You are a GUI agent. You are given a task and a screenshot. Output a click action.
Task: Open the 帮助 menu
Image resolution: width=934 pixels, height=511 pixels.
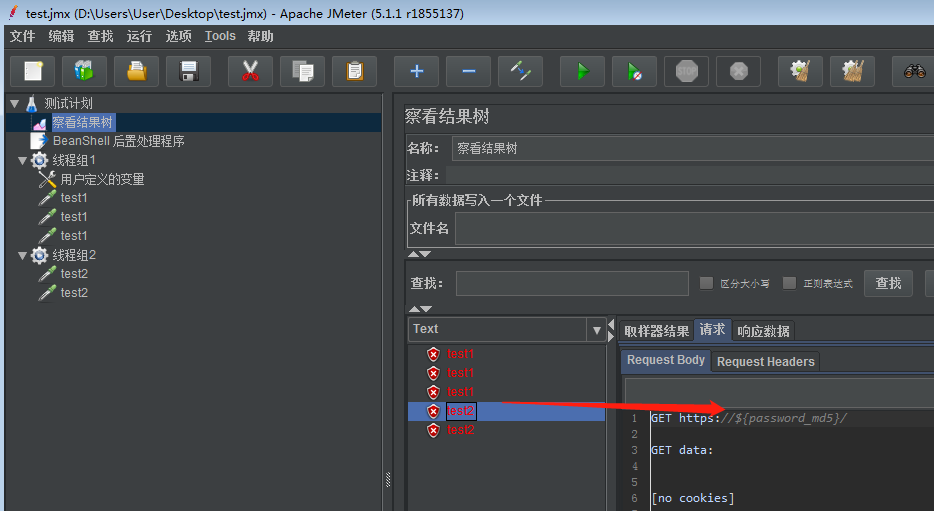(x=260, y=36)
